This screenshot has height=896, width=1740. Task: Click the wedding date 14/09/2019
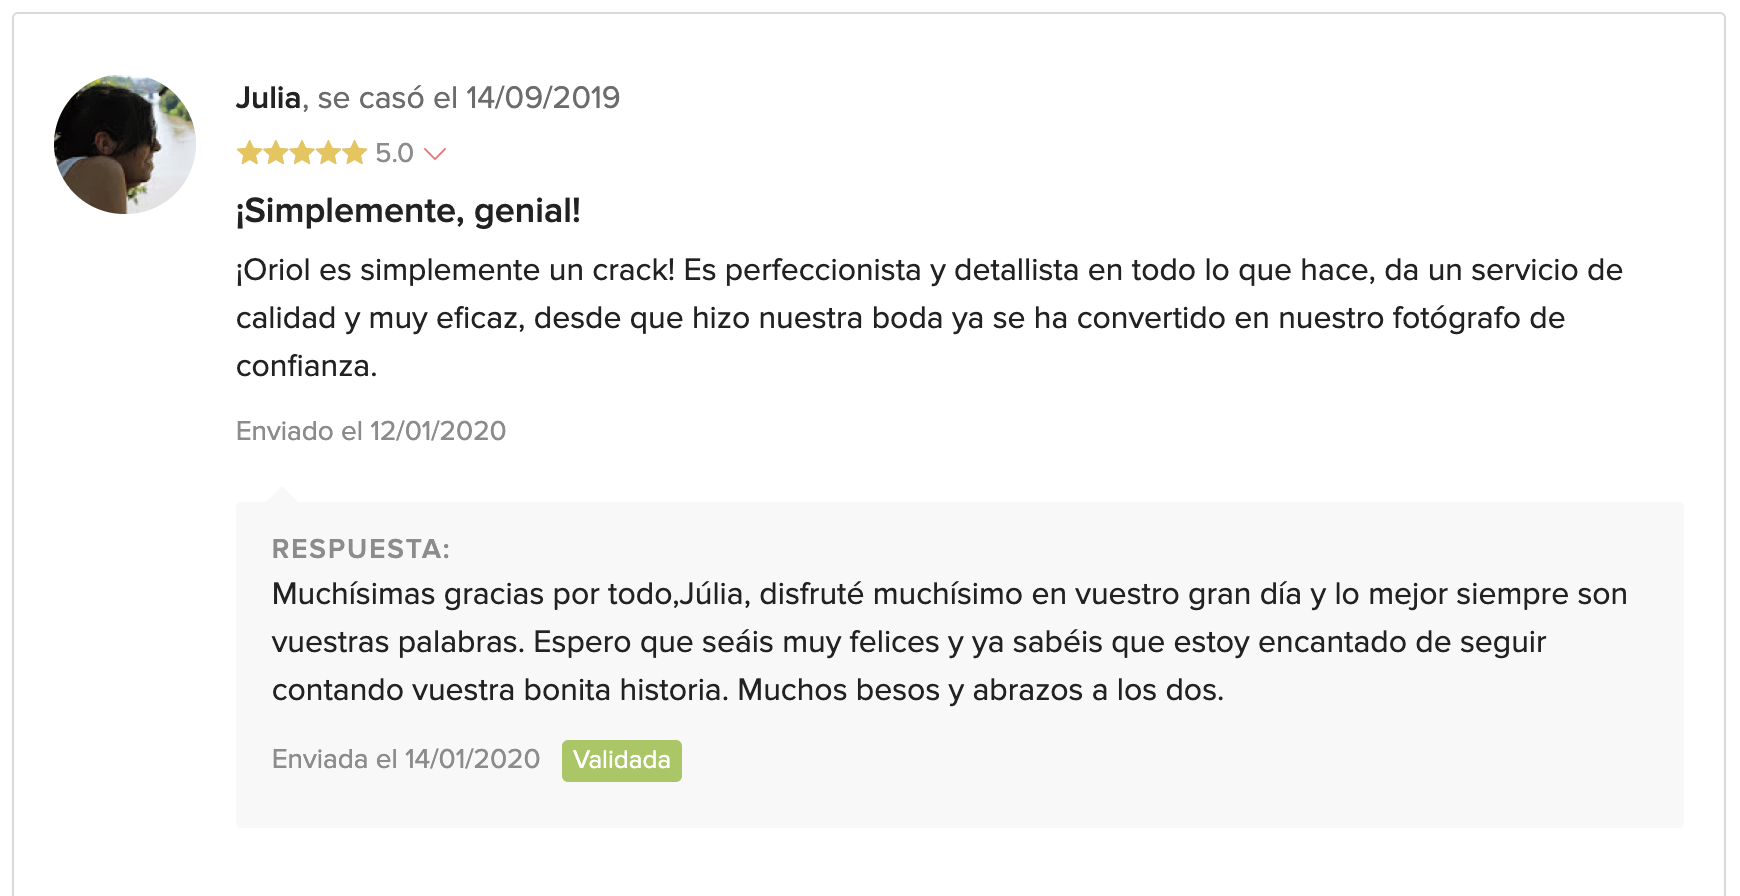tap(543, 98)
